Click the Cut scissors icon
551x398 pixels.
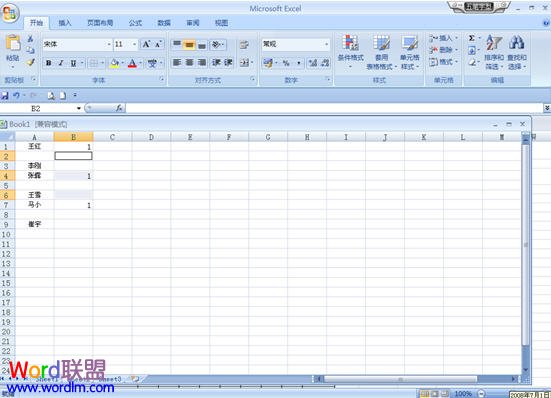(31, 39)
